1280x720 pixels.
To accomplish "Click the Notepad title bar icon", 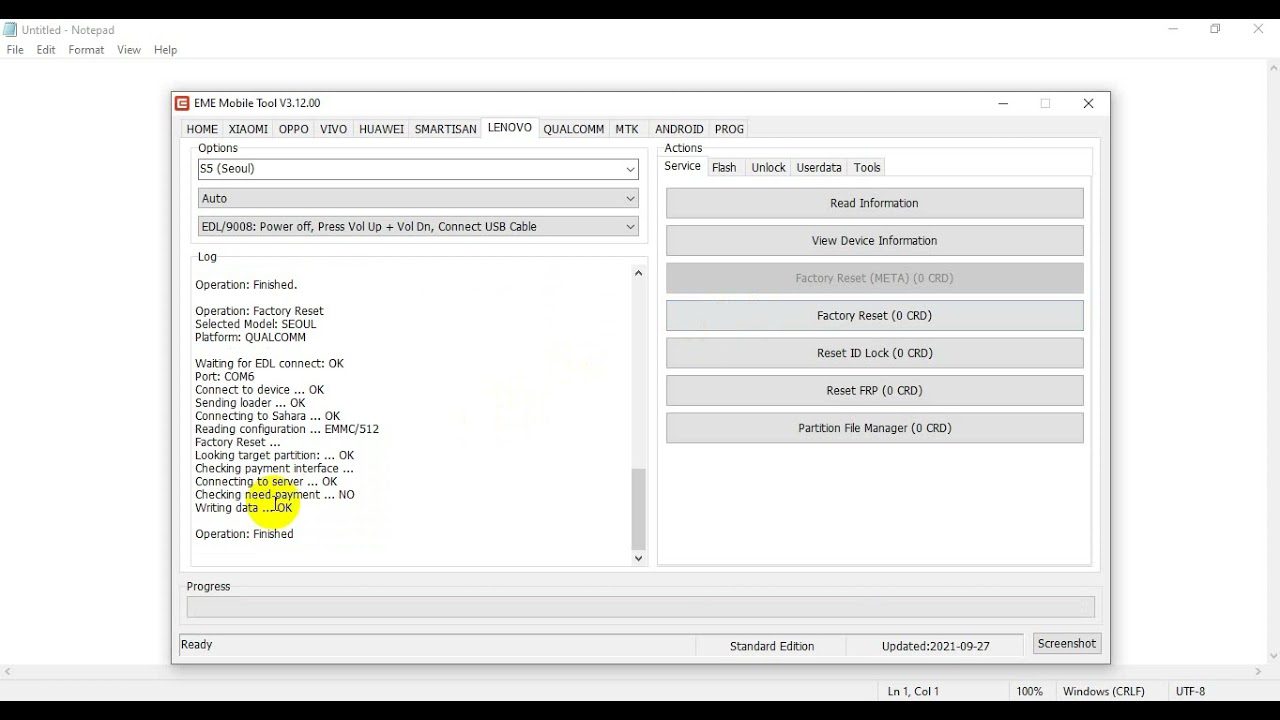I will coord(10,30).
